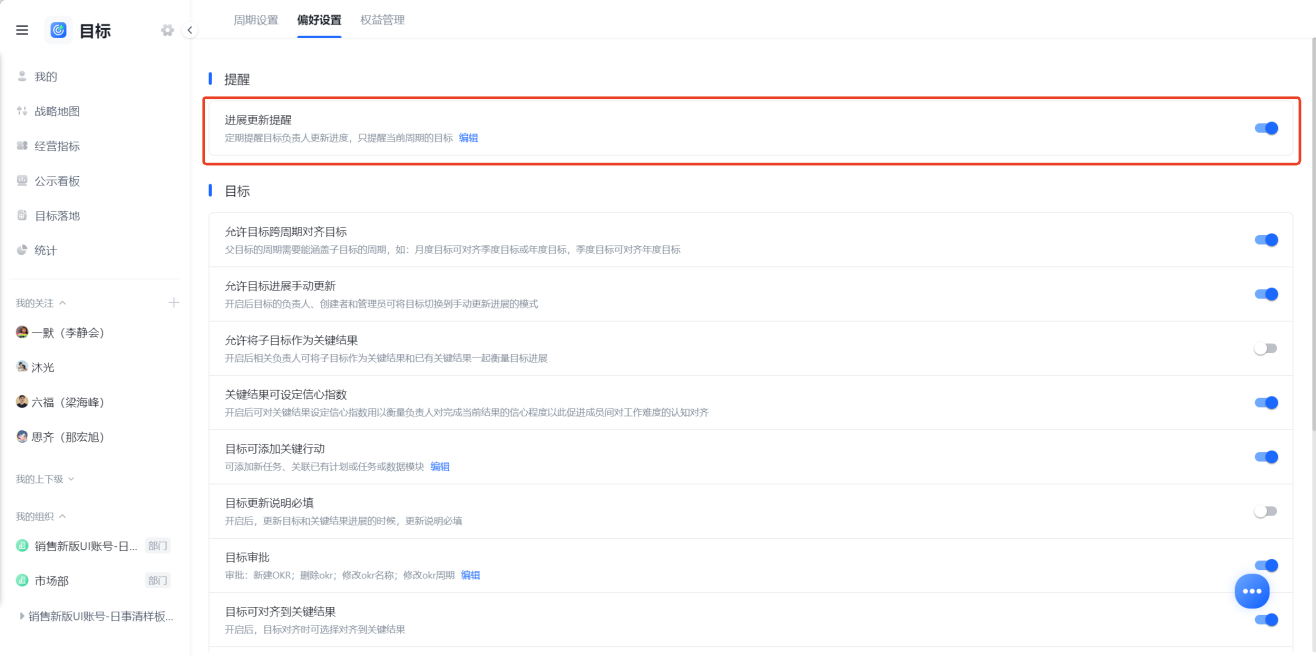Click the 统计 pie chart icon
The width and height of the screenshot is (1316, 656).
tap(22, 250)
